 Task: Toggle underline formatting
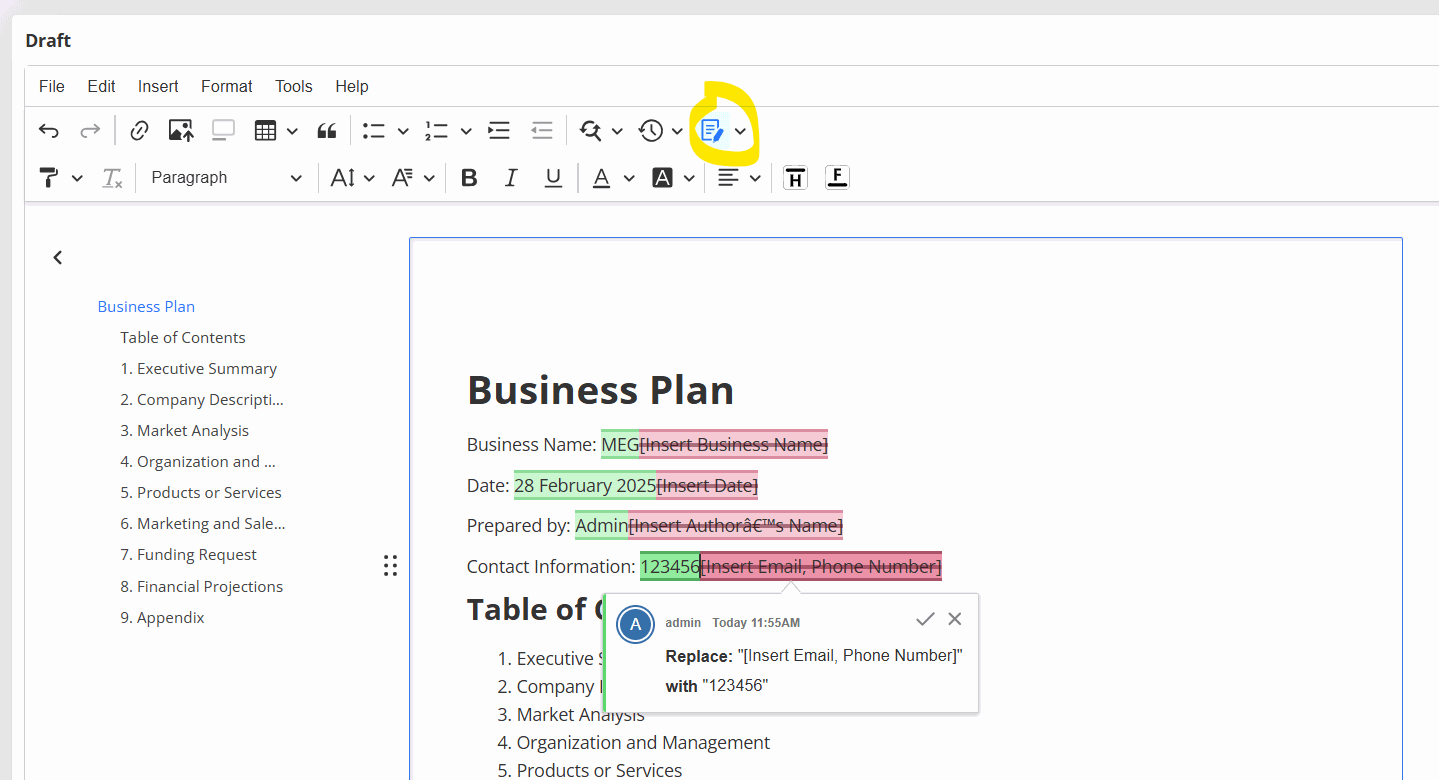tap(553, 178)
